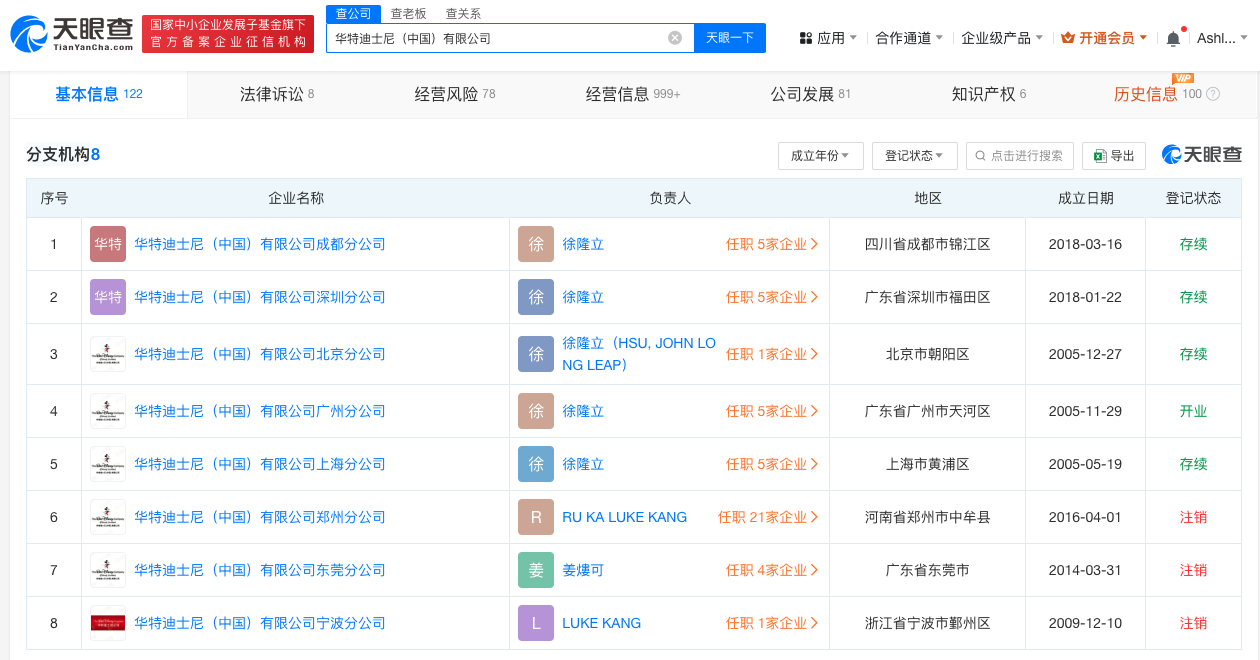
Task: Expand the 登记状态 filter dropdown
Action: coord(914,156)
